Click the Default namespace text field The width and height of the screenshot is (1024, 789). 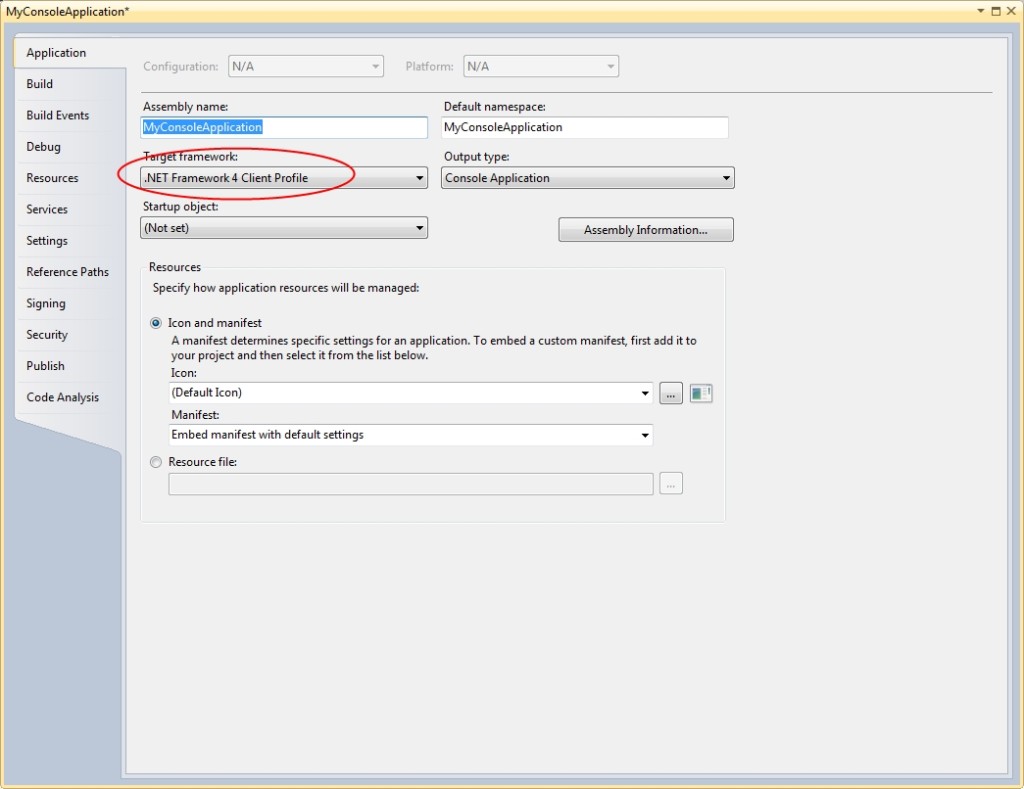click(585, 127)
